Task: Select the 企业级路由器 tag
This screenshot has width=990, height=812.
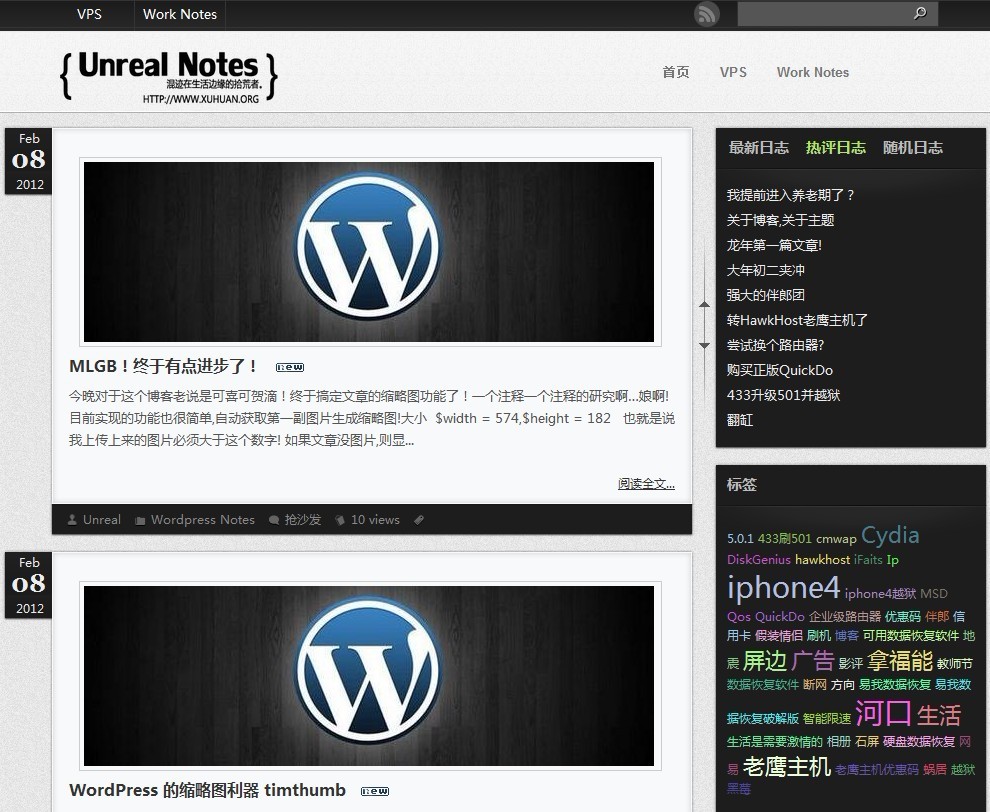Action: coord(845,616)
